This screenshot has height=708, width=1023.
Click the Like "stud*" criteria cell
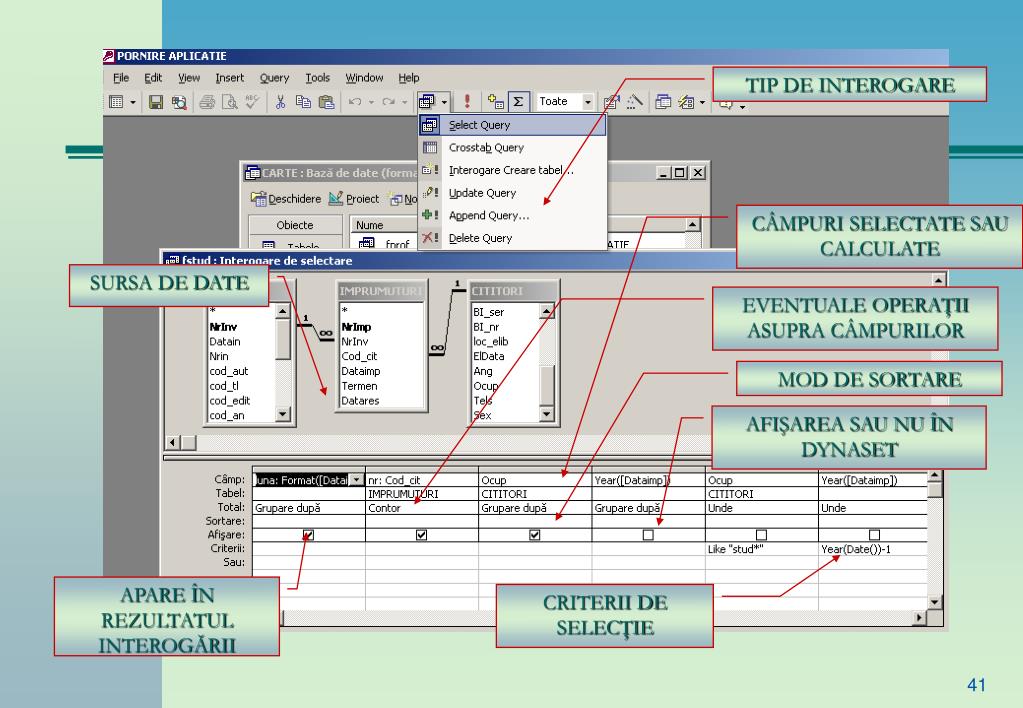click(761, 549)
